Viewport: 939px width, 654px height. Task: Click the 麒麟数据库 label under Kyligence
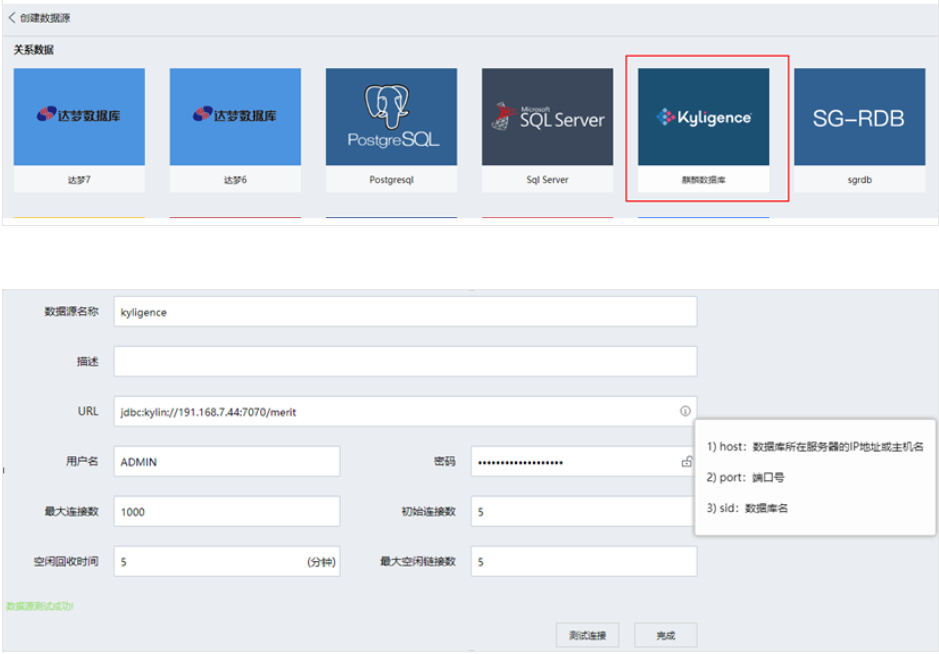point(704,180)
